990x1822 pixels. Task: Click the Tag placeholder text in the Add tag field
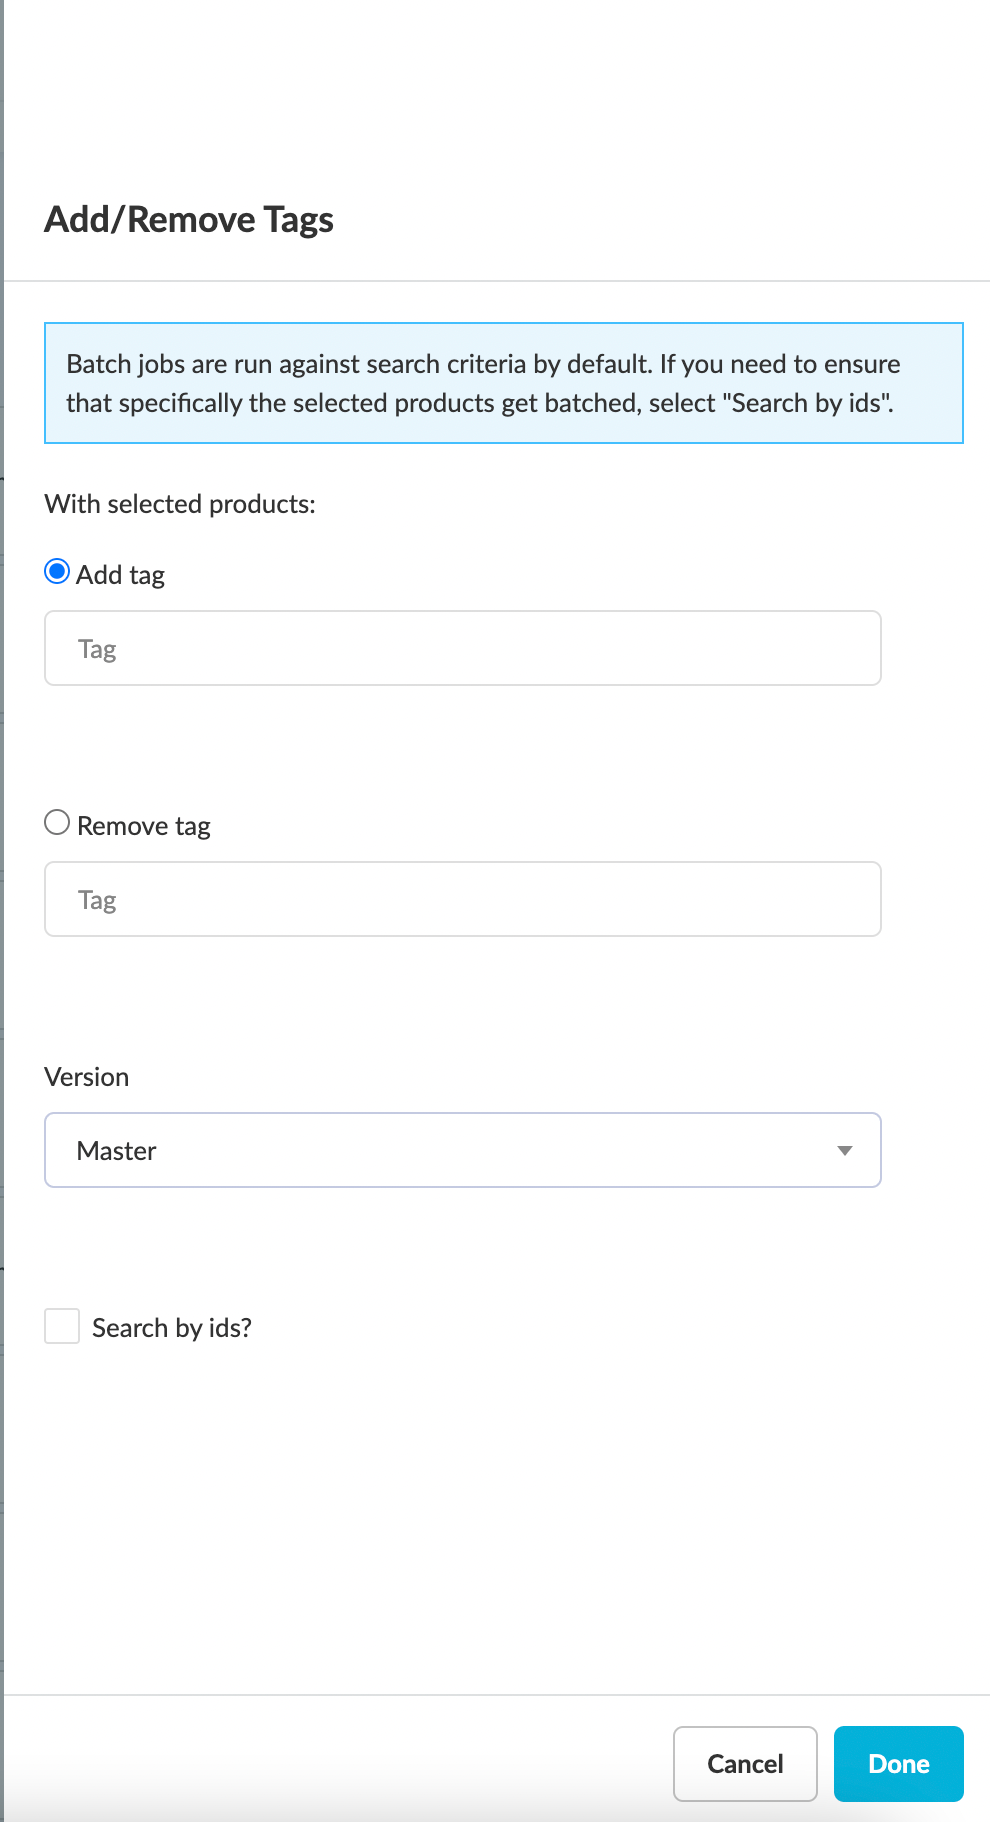(x=97, y=650)
